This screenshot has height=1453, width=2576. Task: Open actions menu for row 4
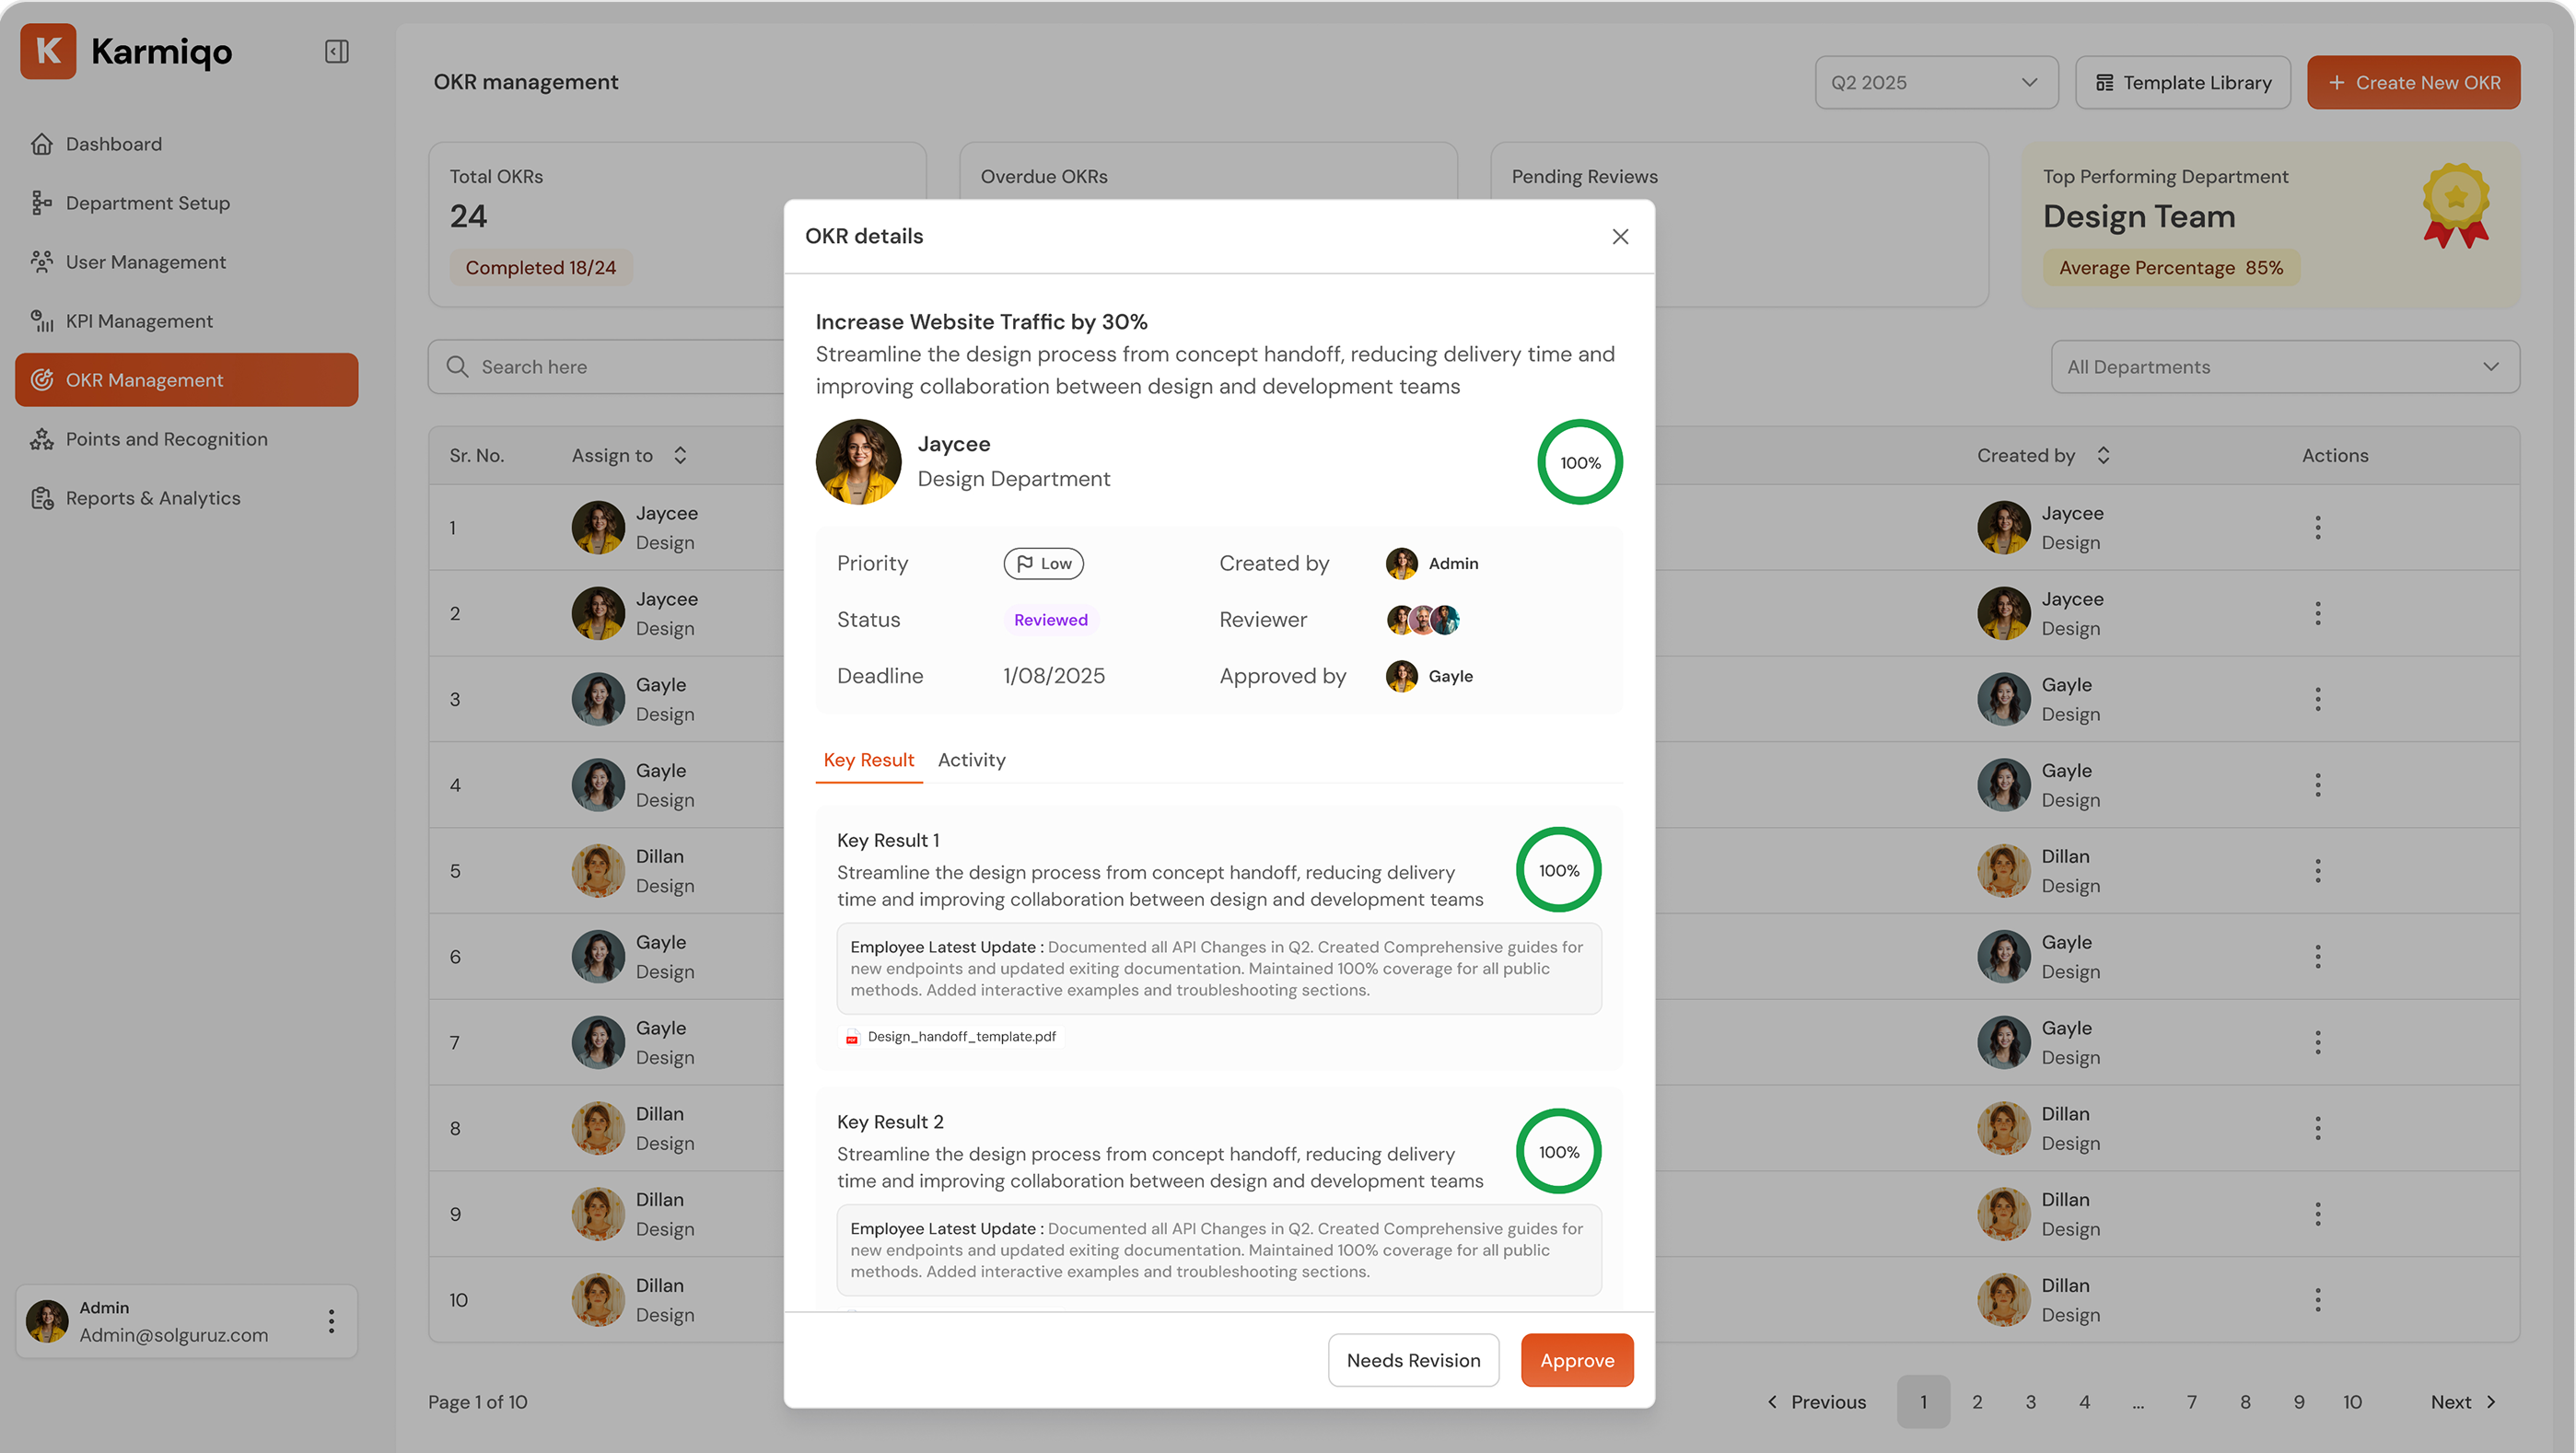(2317, 786)
